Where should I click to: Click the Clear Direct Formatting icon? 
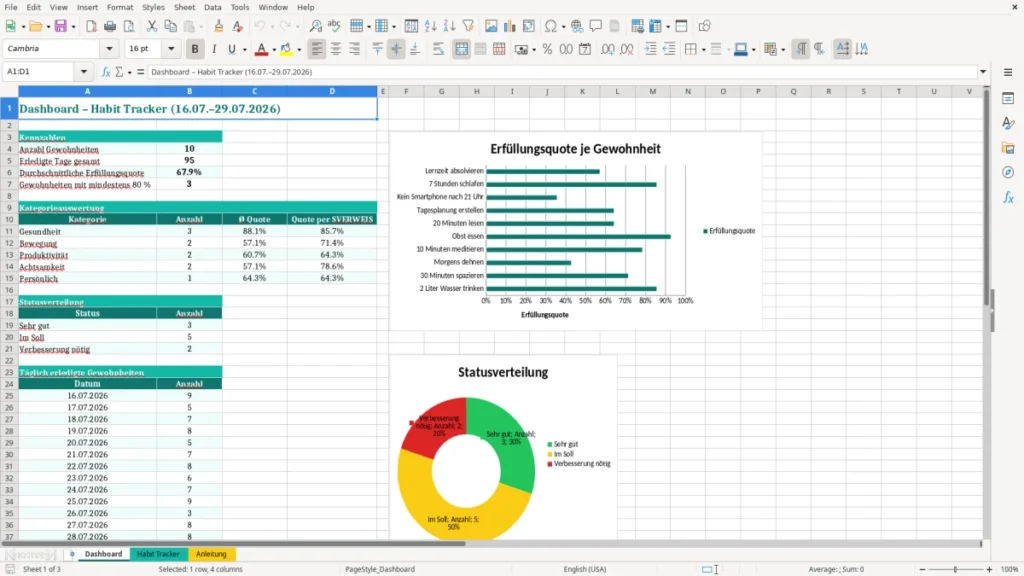pyautogui.click(x=237, y=26)
